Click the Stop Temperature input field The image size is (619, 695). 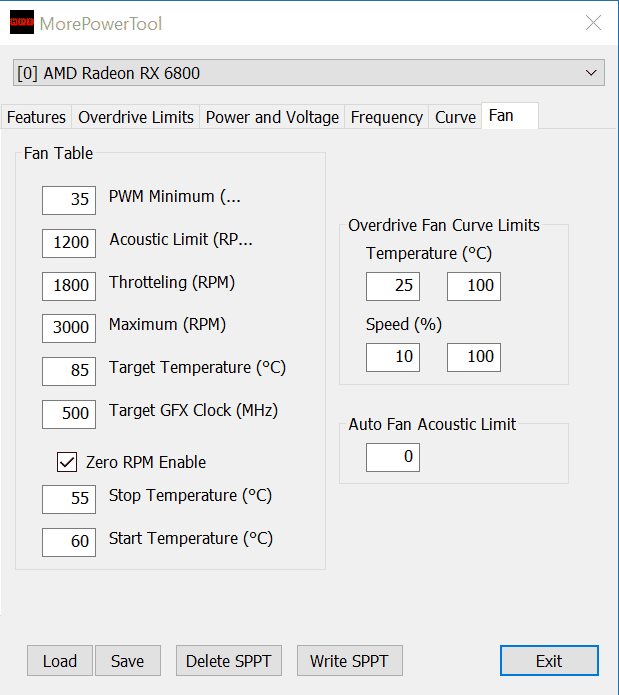click(69, 500)
